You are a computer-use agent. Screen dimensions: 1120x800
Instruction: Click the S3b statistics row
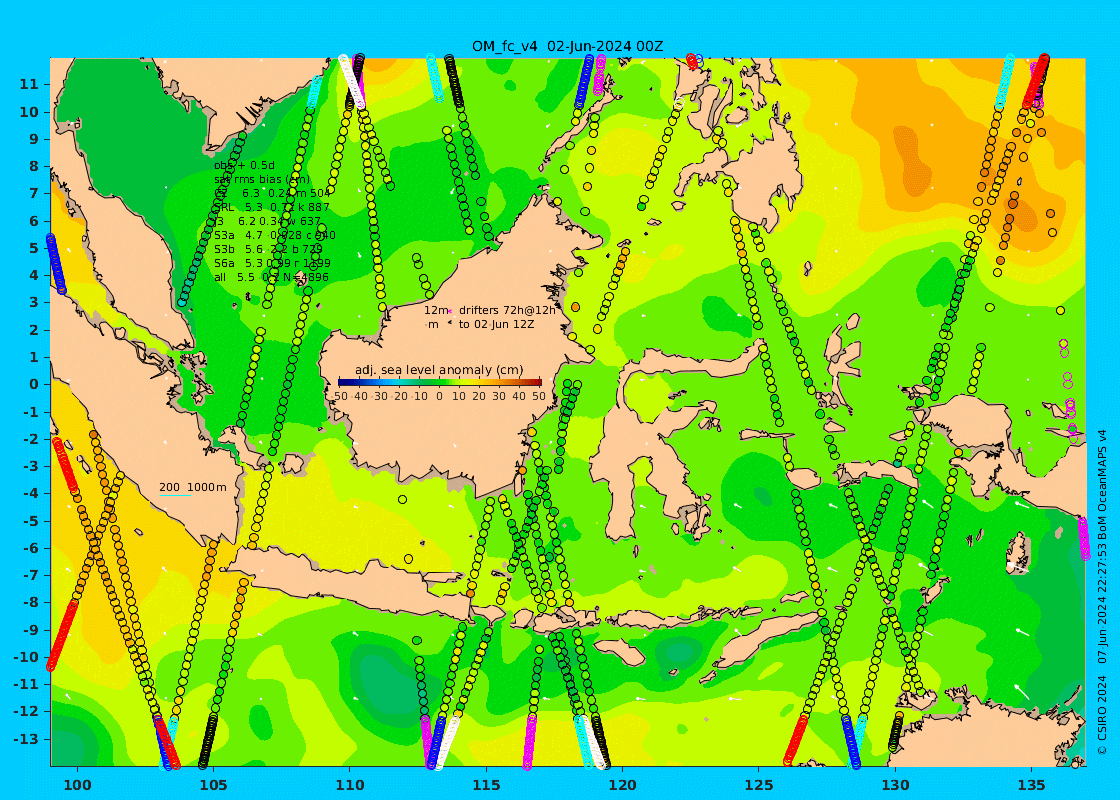coord(268,249)
